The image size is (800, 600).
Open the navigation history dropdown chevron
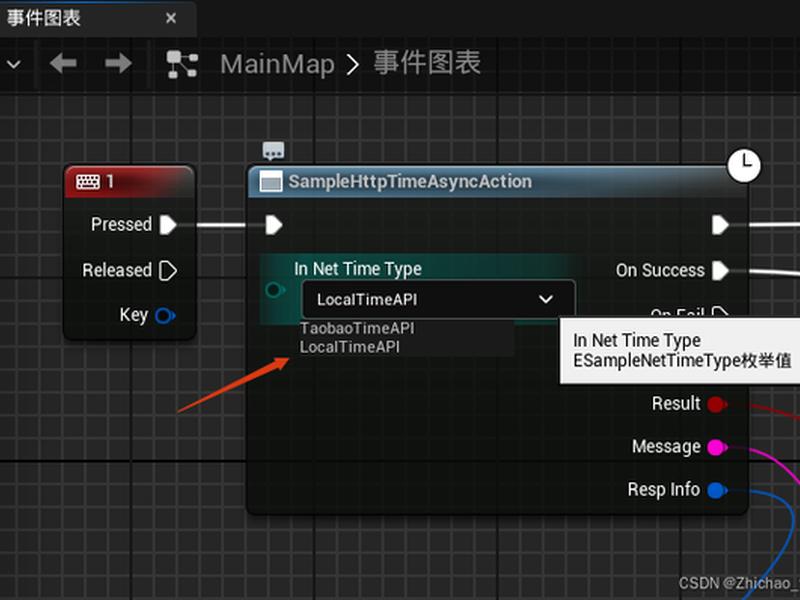[14, 64]
